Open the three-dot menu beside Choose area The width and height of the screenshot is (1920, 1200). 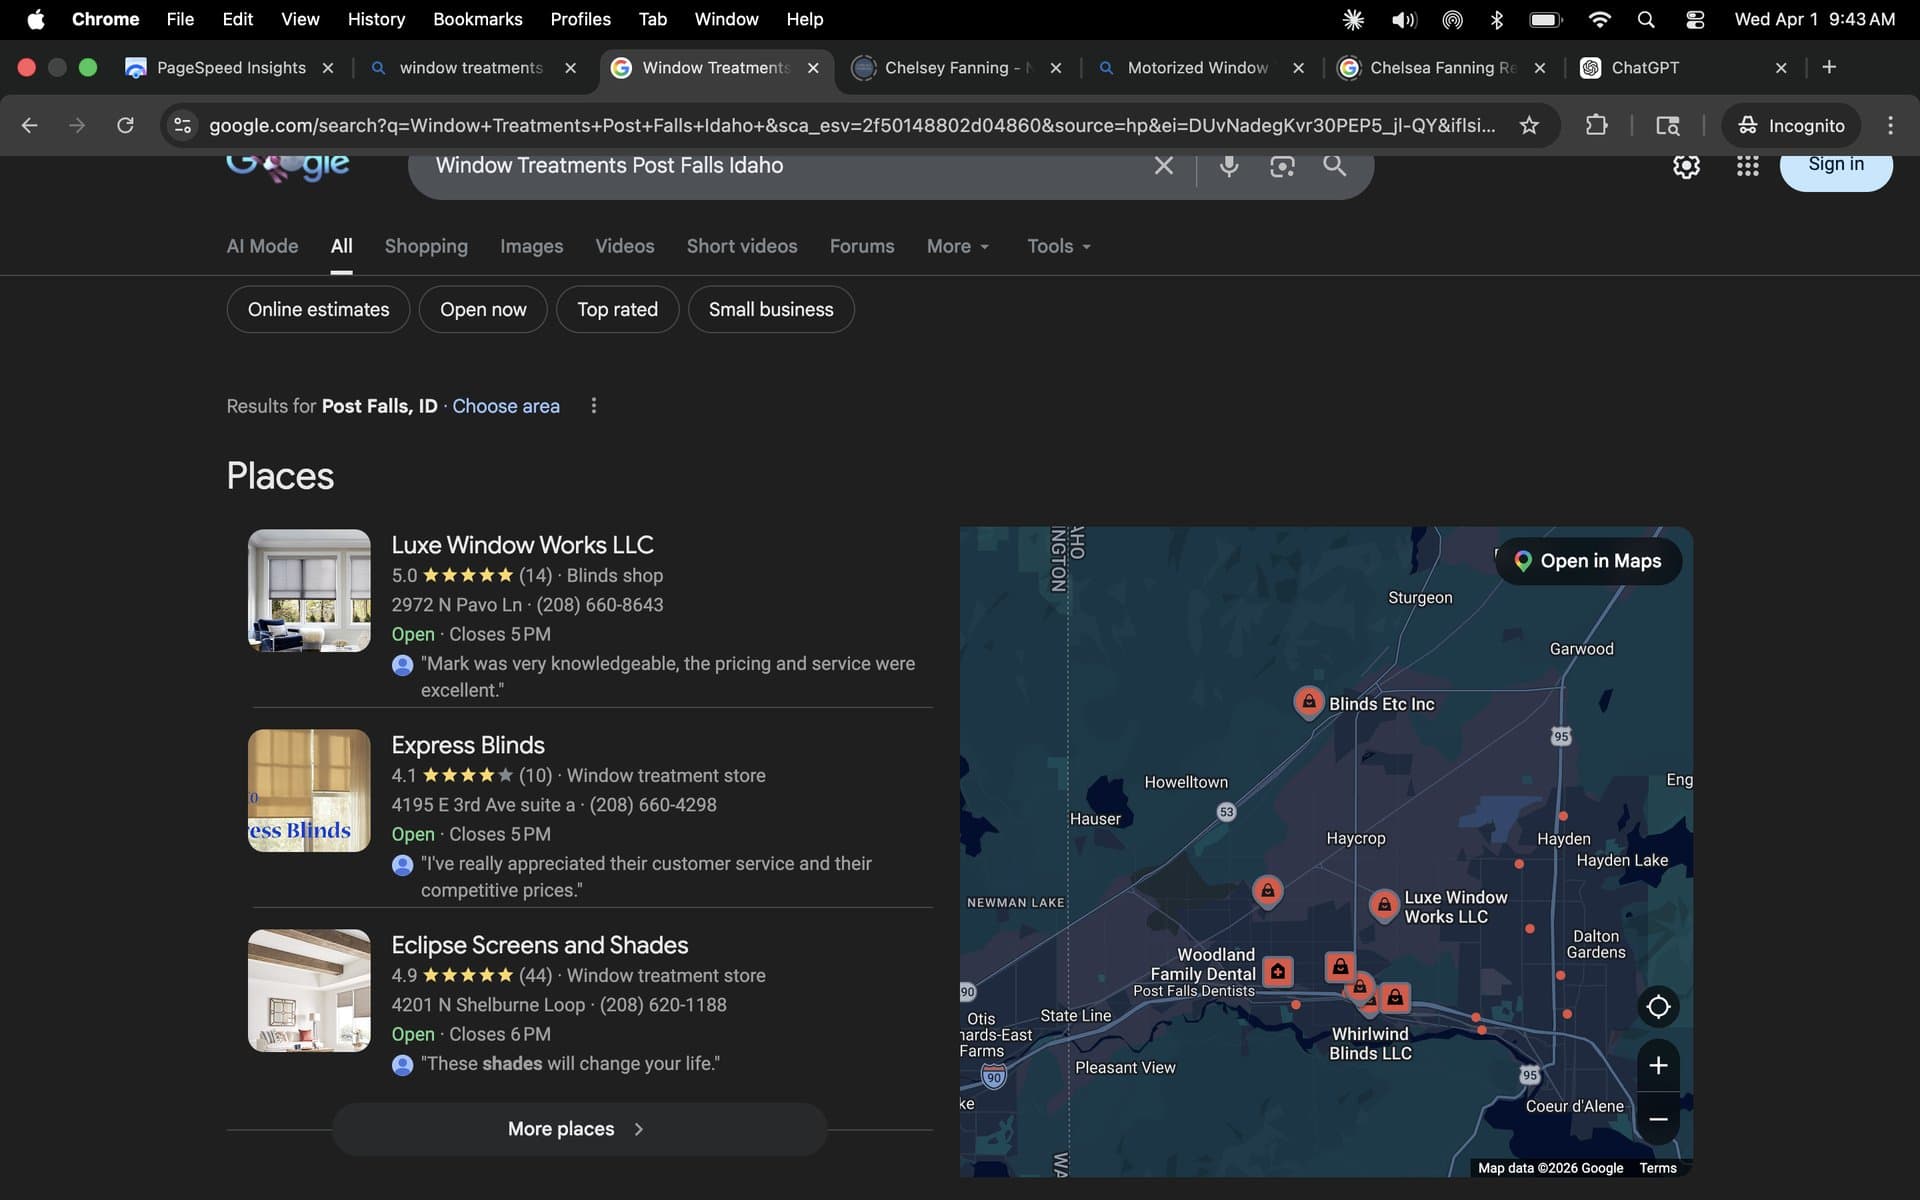tap(593, 405)
